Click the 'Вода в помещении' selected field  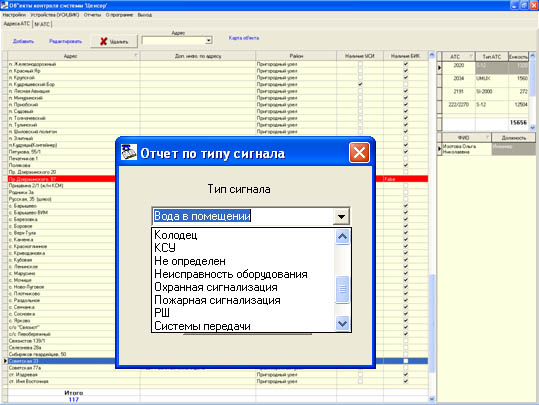242,216
